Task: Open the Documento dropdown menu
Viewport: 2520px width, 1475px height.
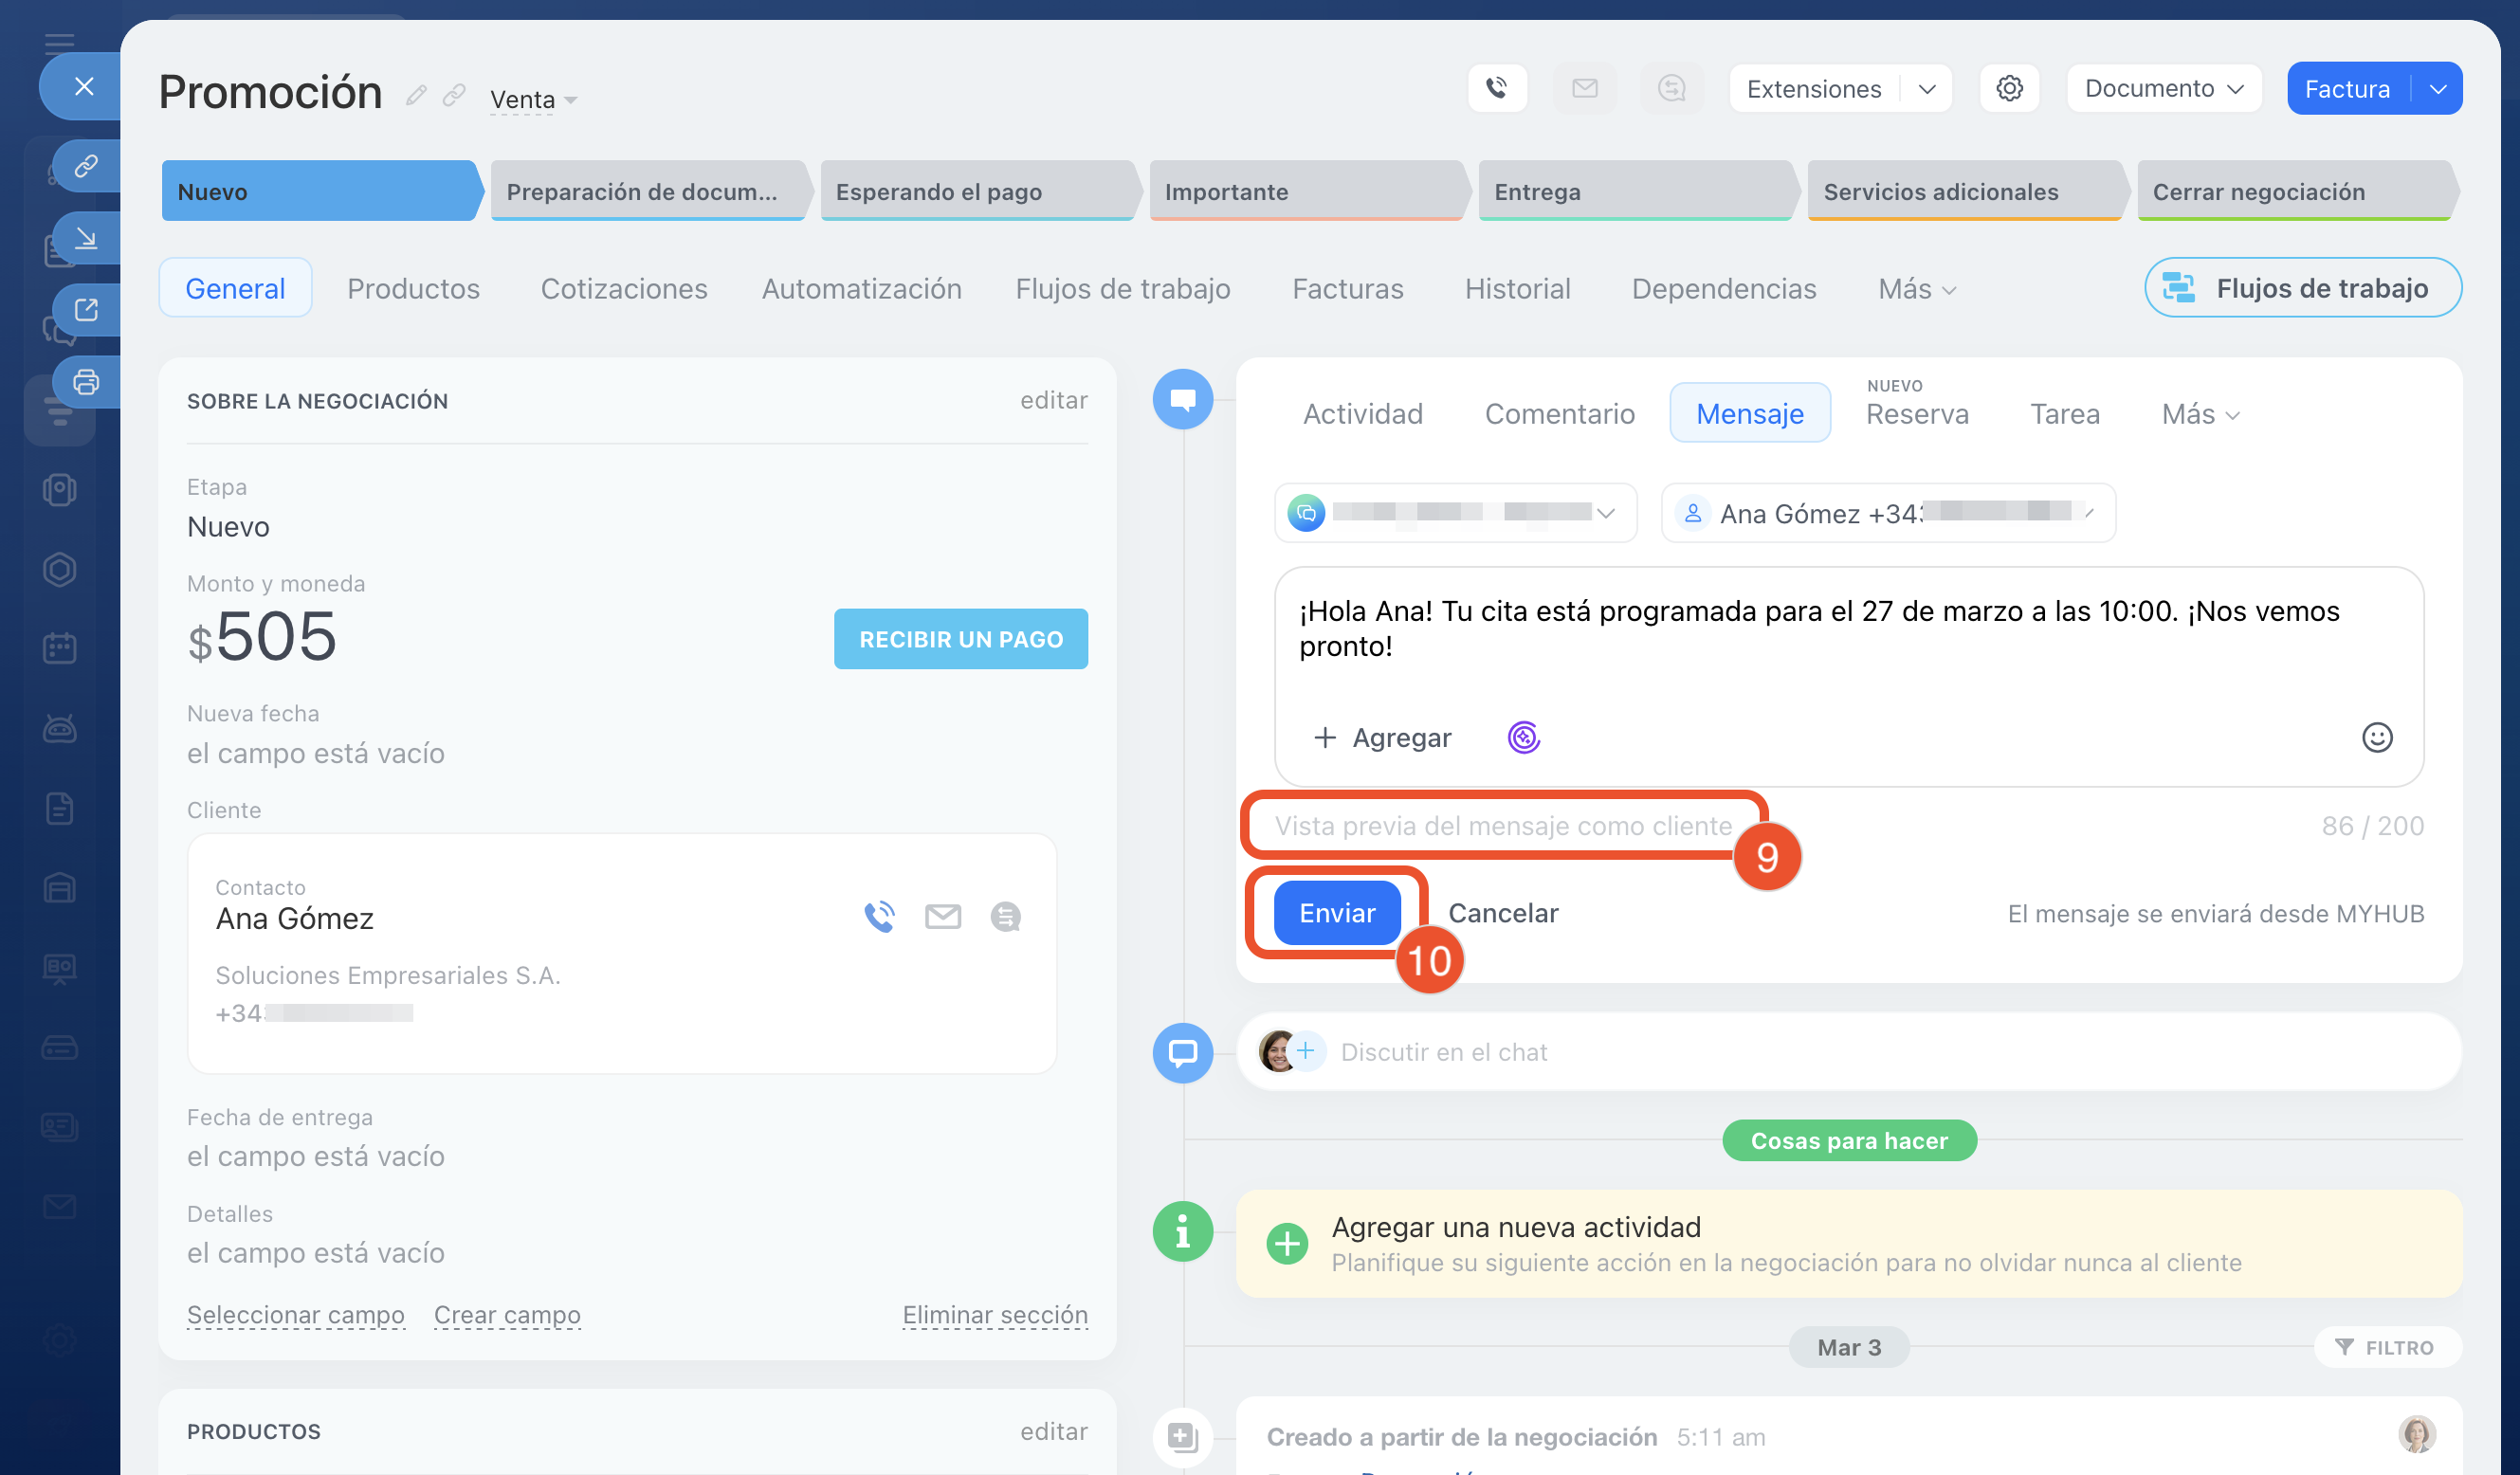Action: coord(2164,89)
